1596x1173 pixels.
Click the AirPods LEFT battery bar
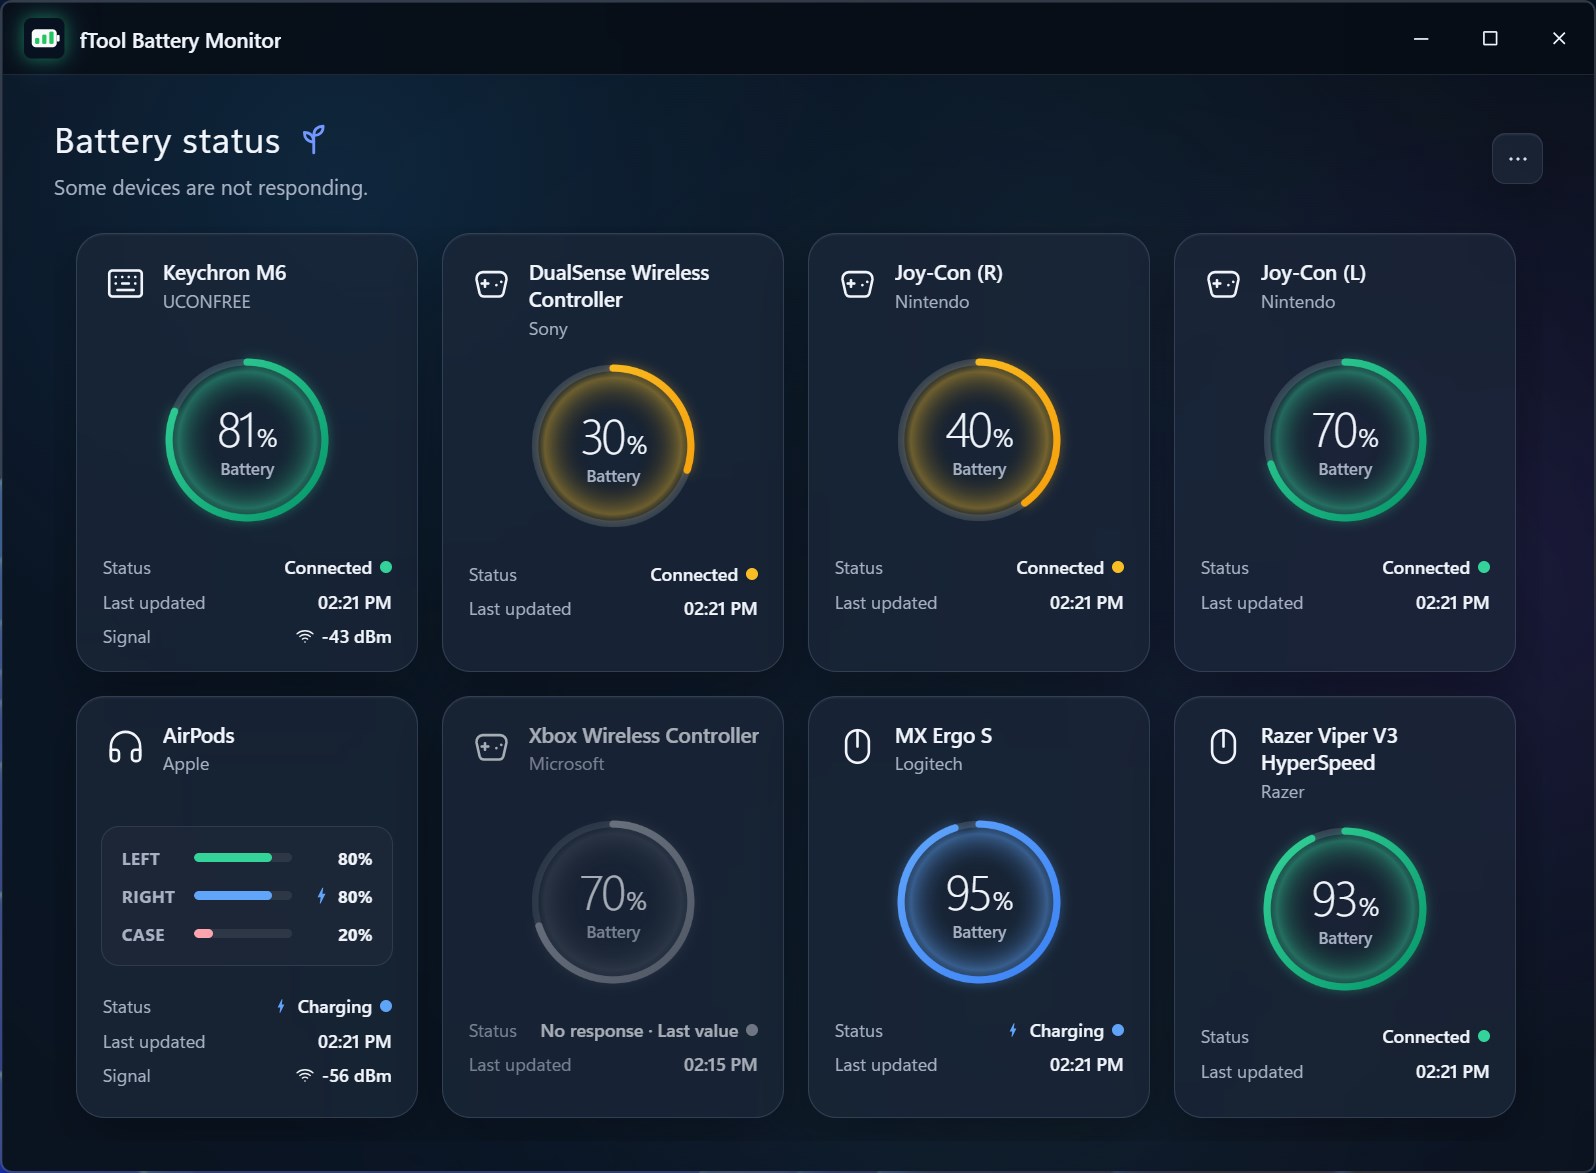pos(243,858)
